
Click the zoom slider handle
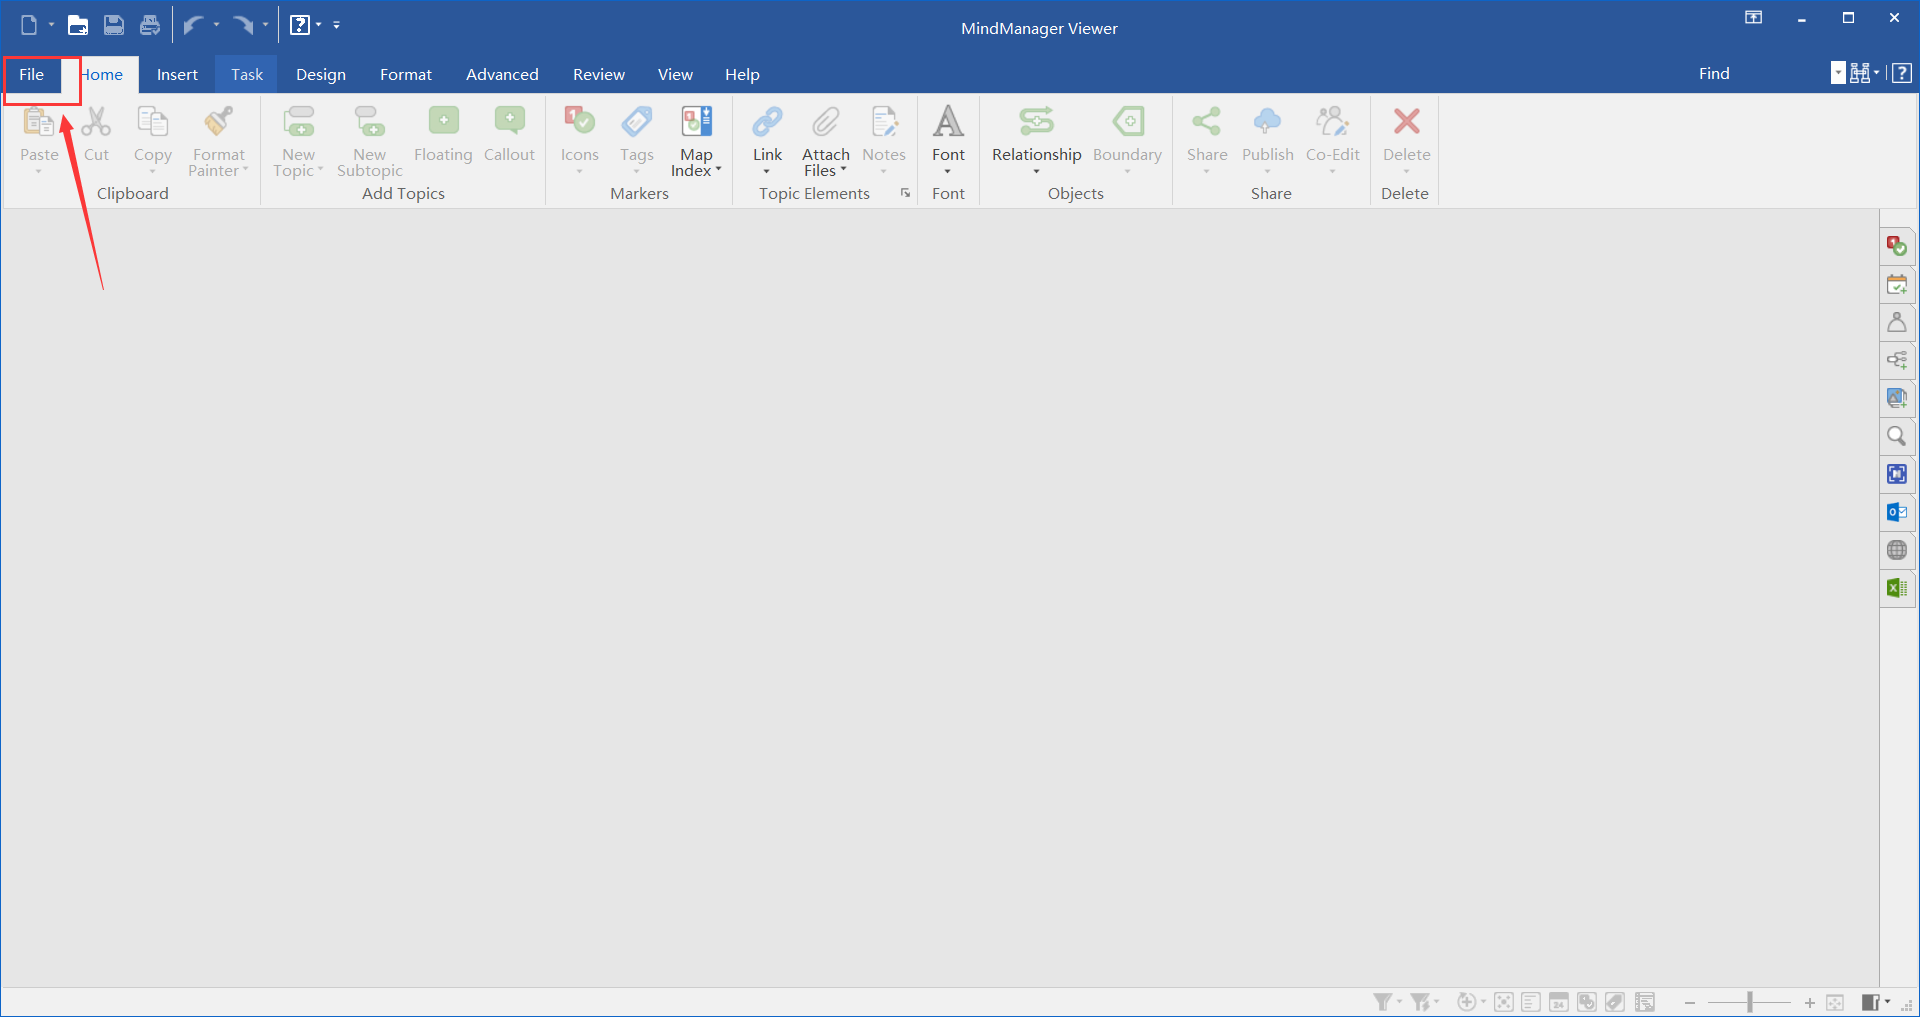click(1750, 1002)
